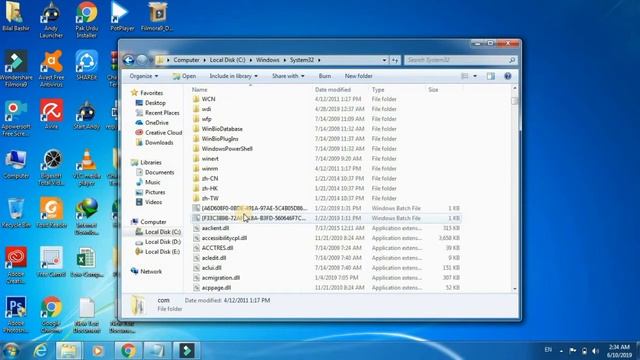
Task: Open the Share with menu
Action: tap(288, 76)
